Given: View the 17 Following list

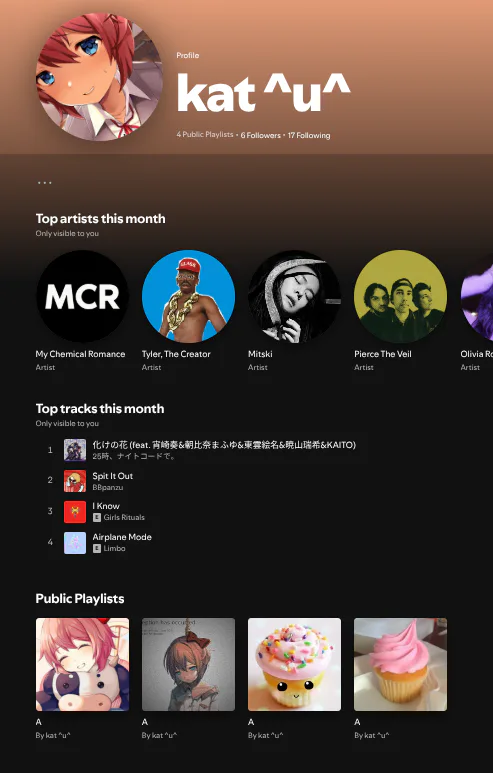Looking at the screenshot, I should [309, 135].
